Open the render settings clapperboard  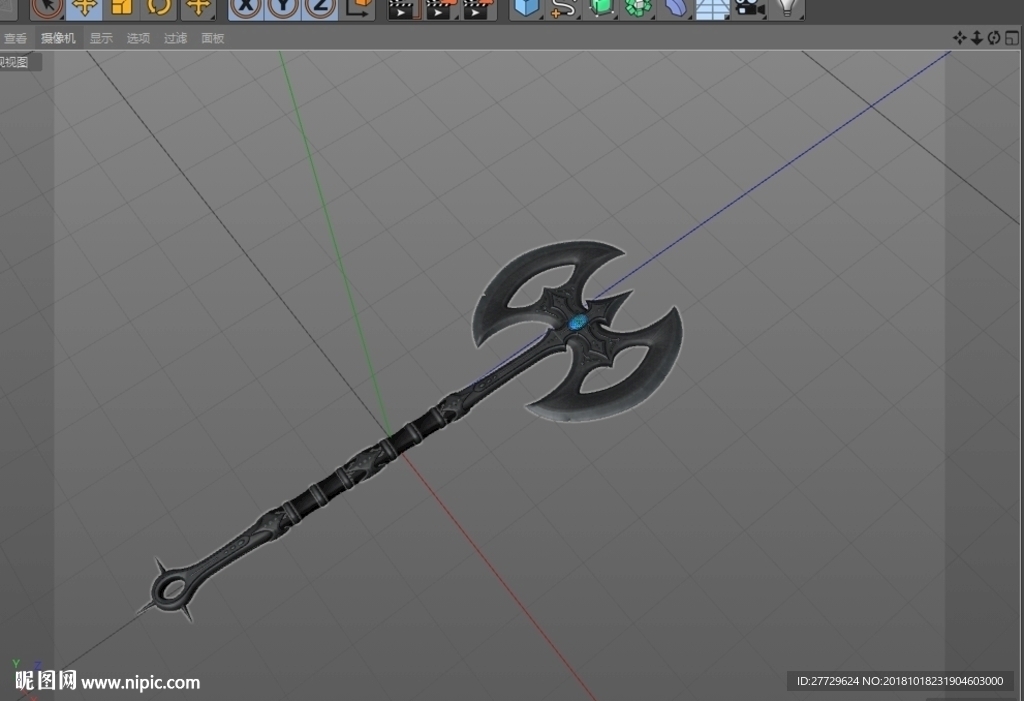pyautogui.click(x=478, y=8)
